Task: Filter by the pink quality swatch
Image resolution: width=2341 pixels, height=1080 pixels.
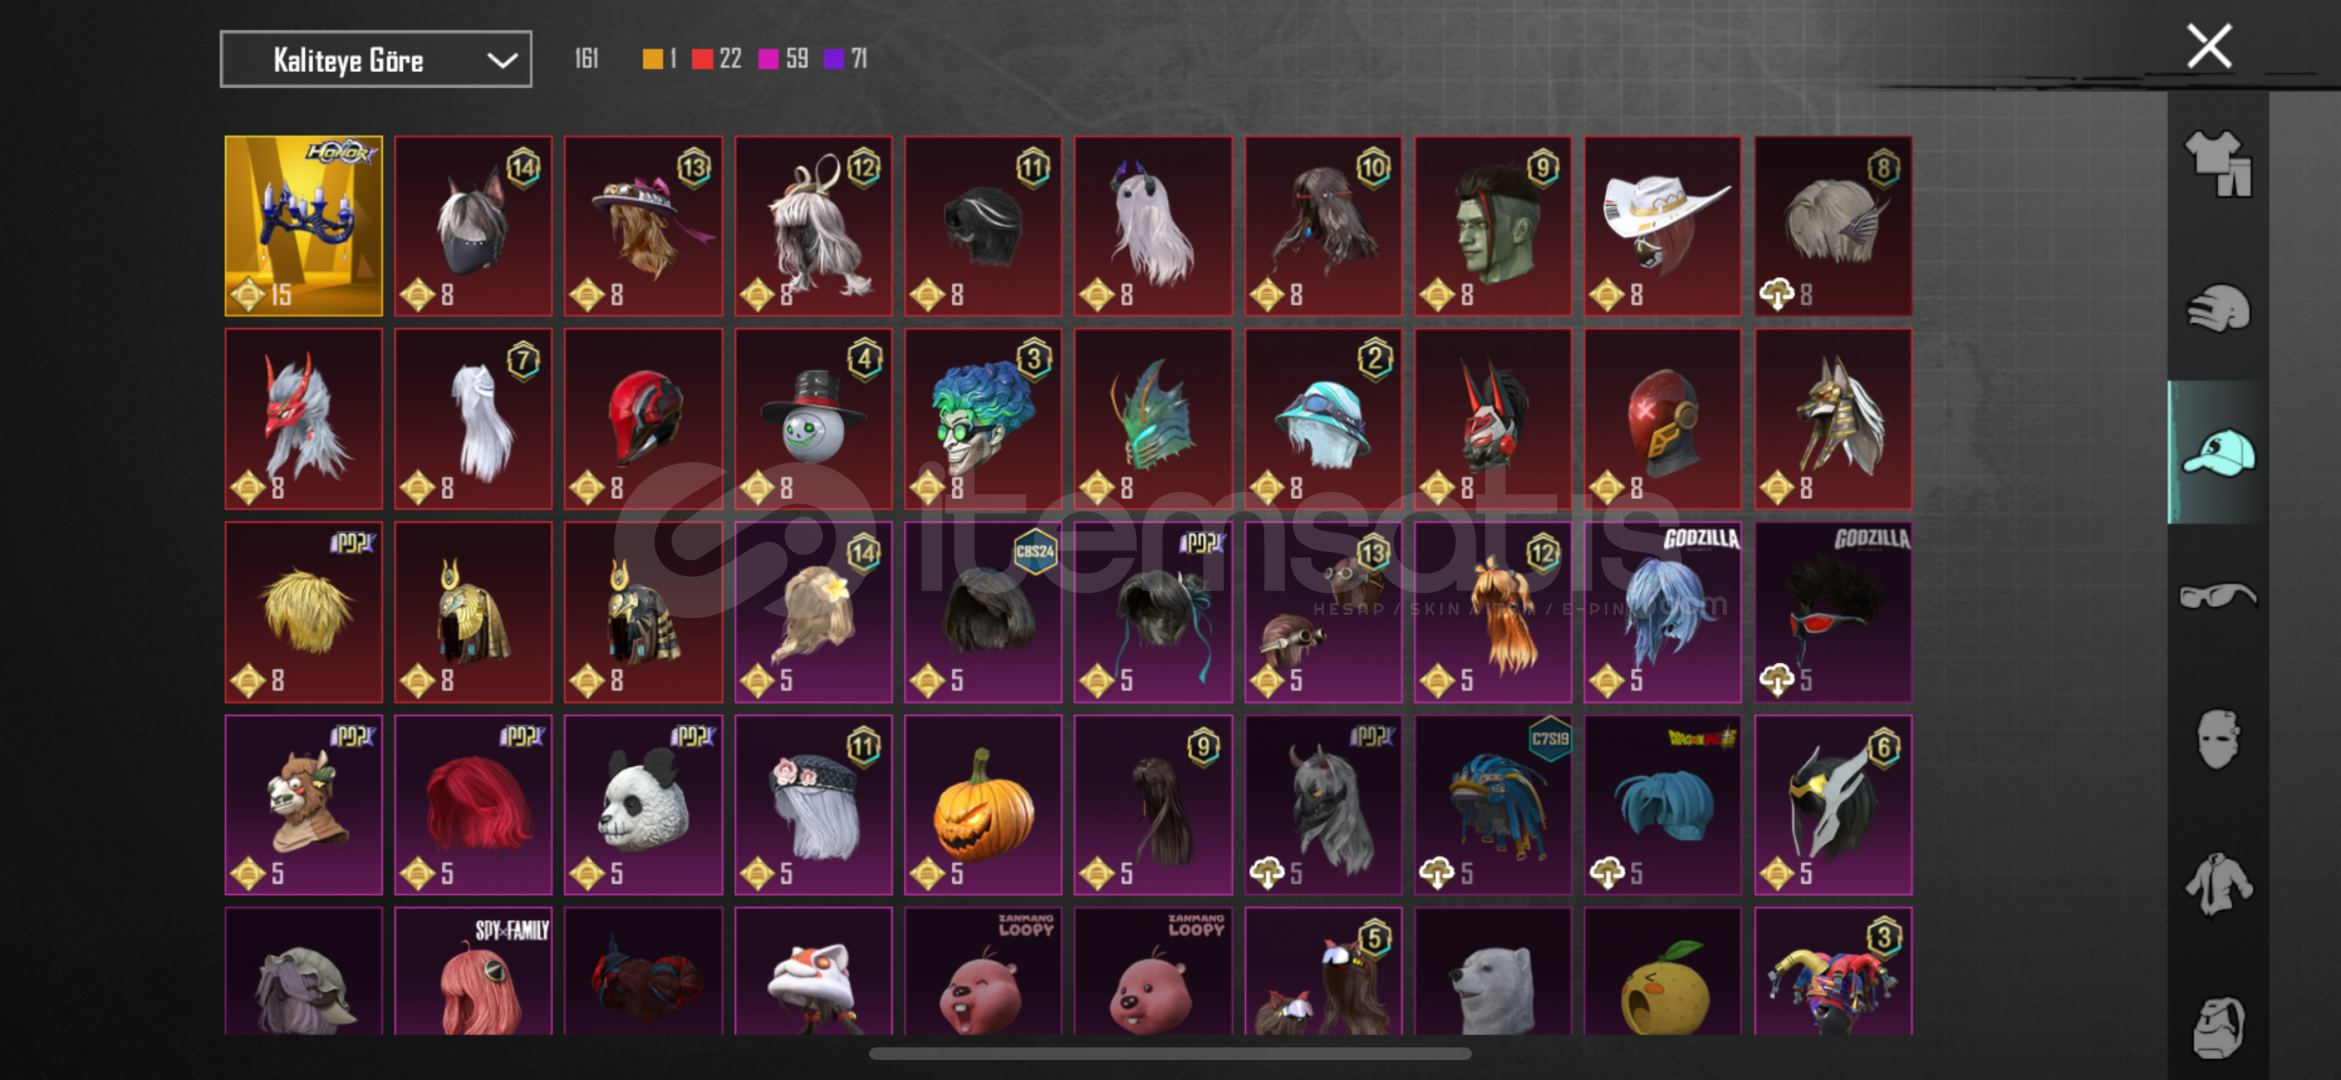Action: tap(768, 59)
